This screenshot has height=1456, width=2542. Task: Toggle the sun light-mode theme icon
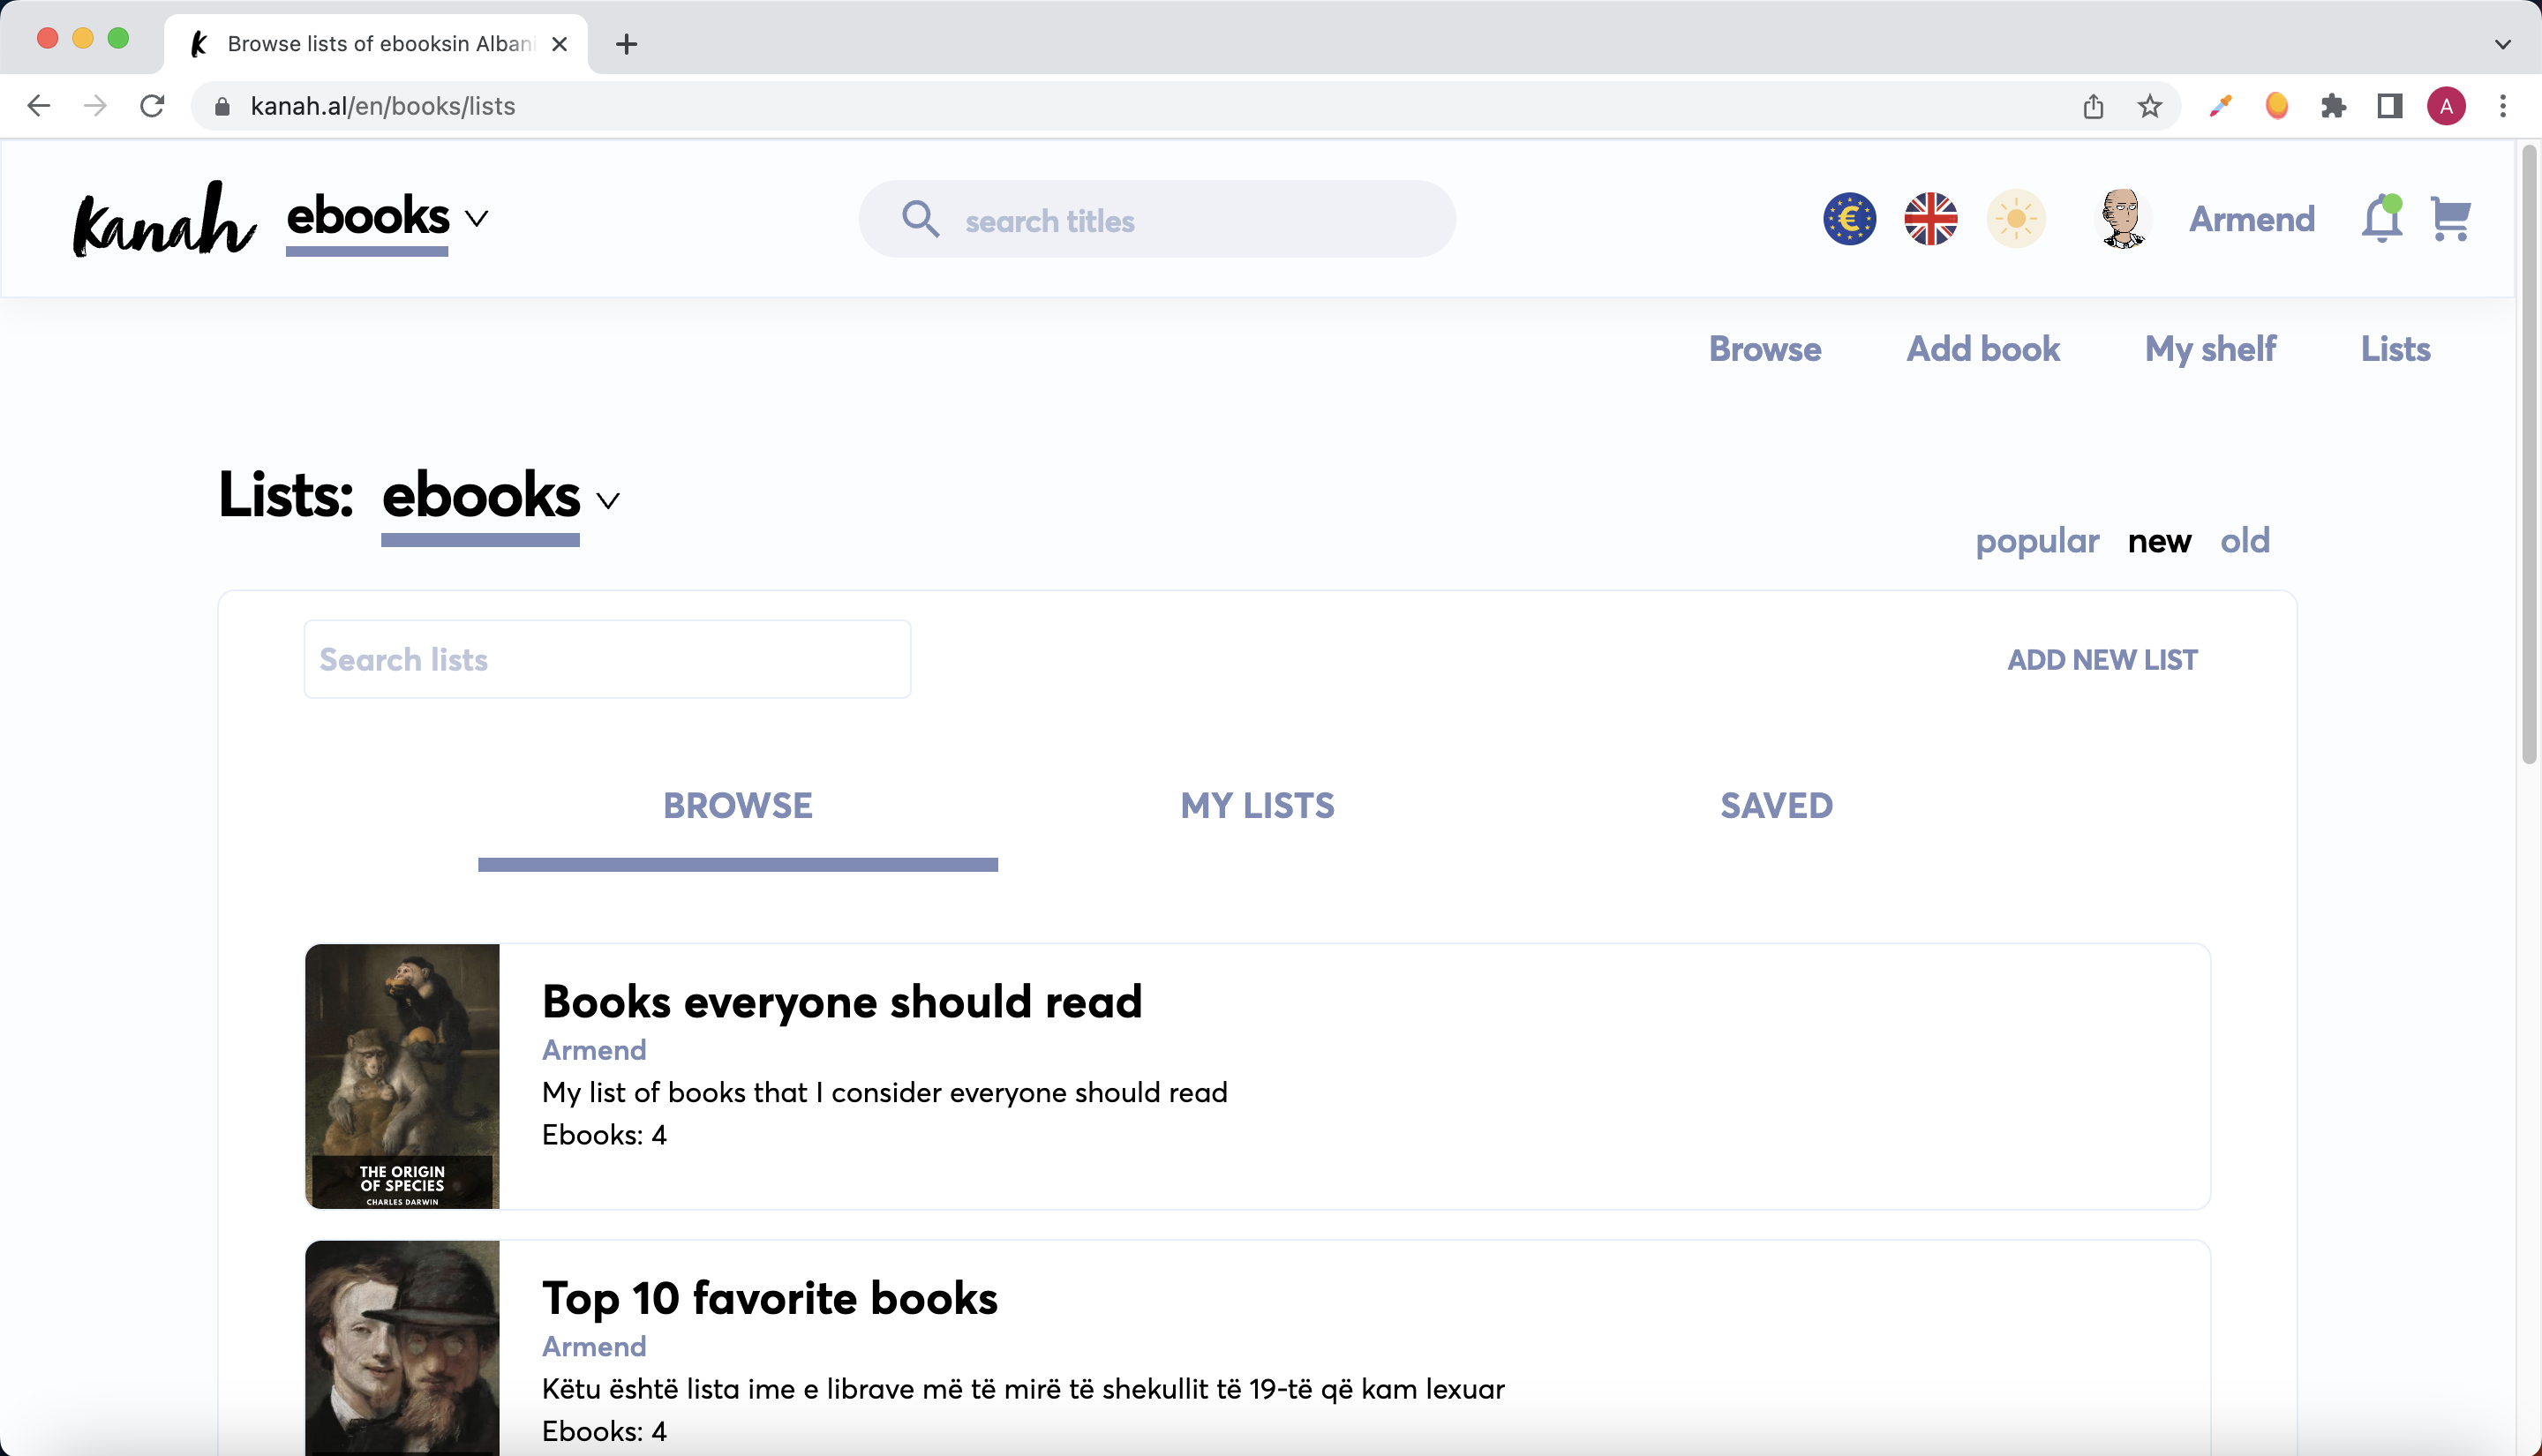[x=2015, y=219]
